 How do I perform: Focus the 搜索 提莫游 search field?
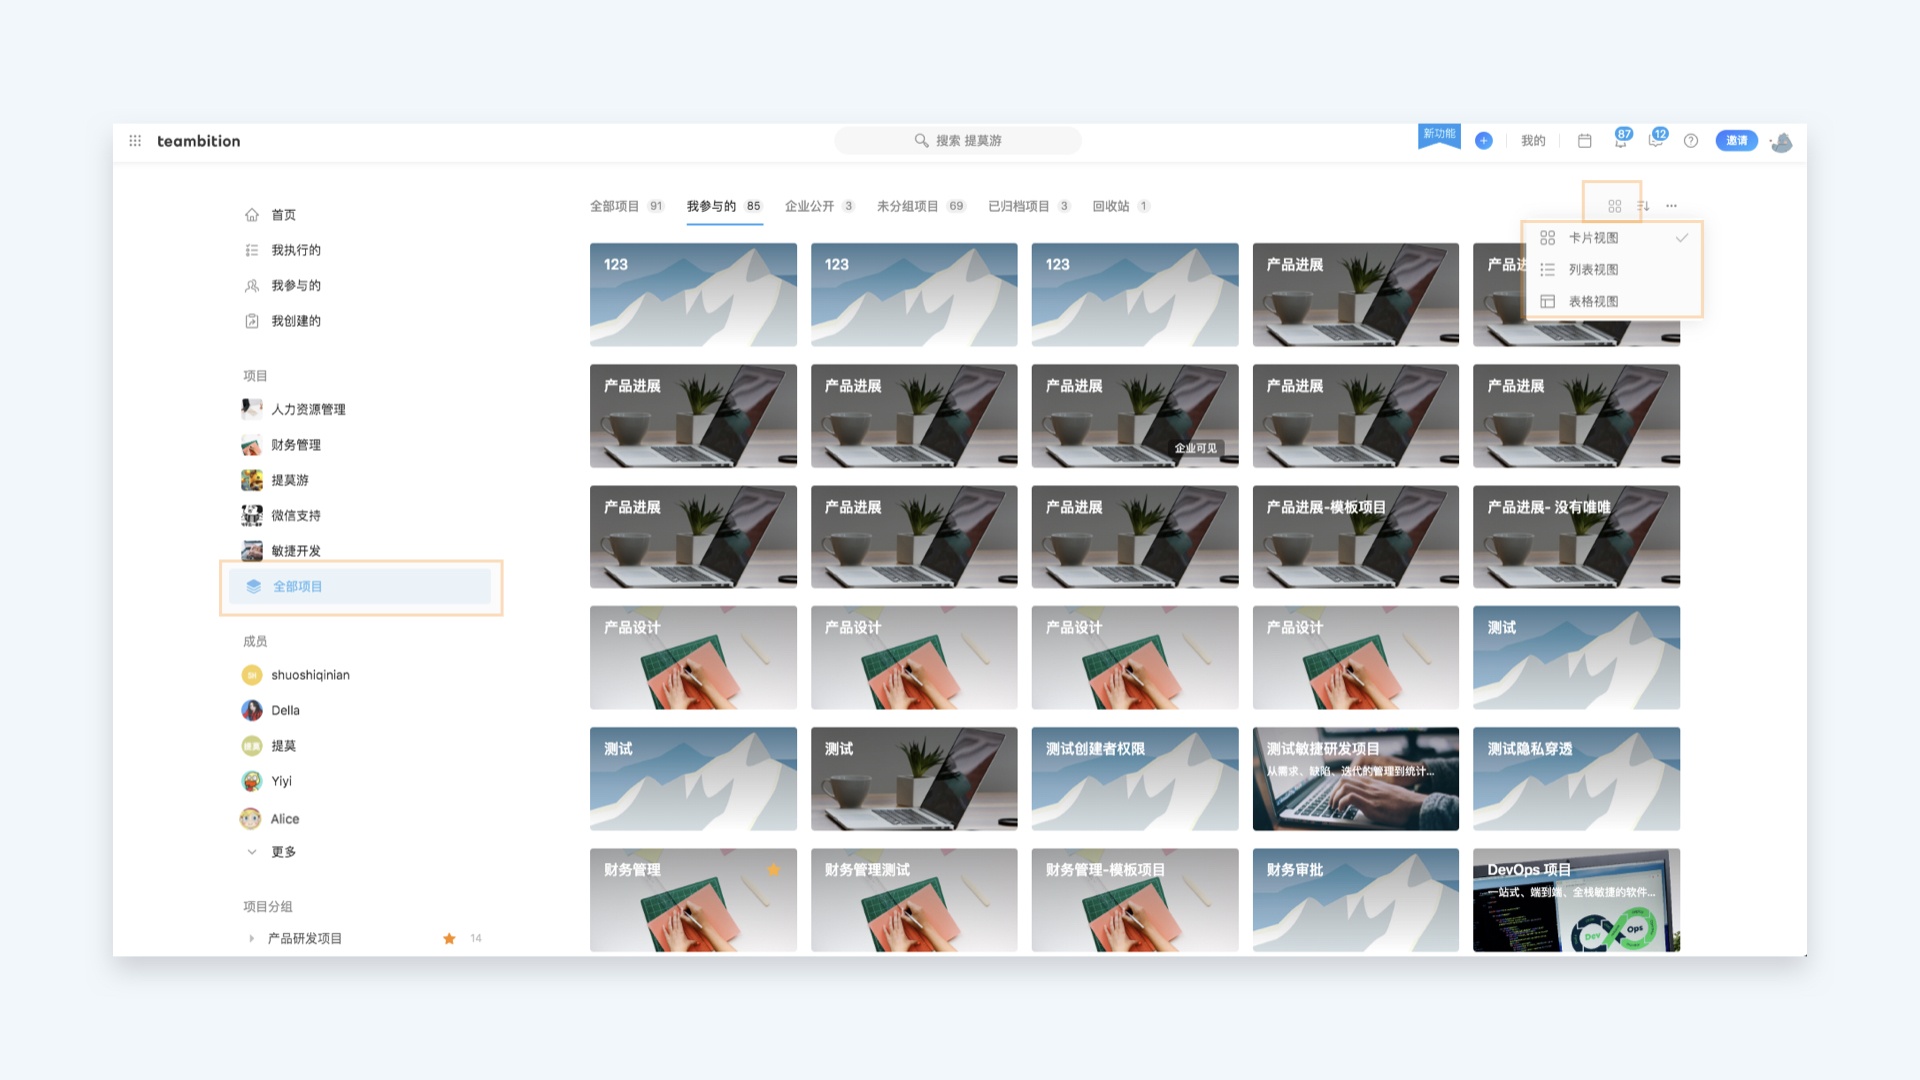[958, 141]
